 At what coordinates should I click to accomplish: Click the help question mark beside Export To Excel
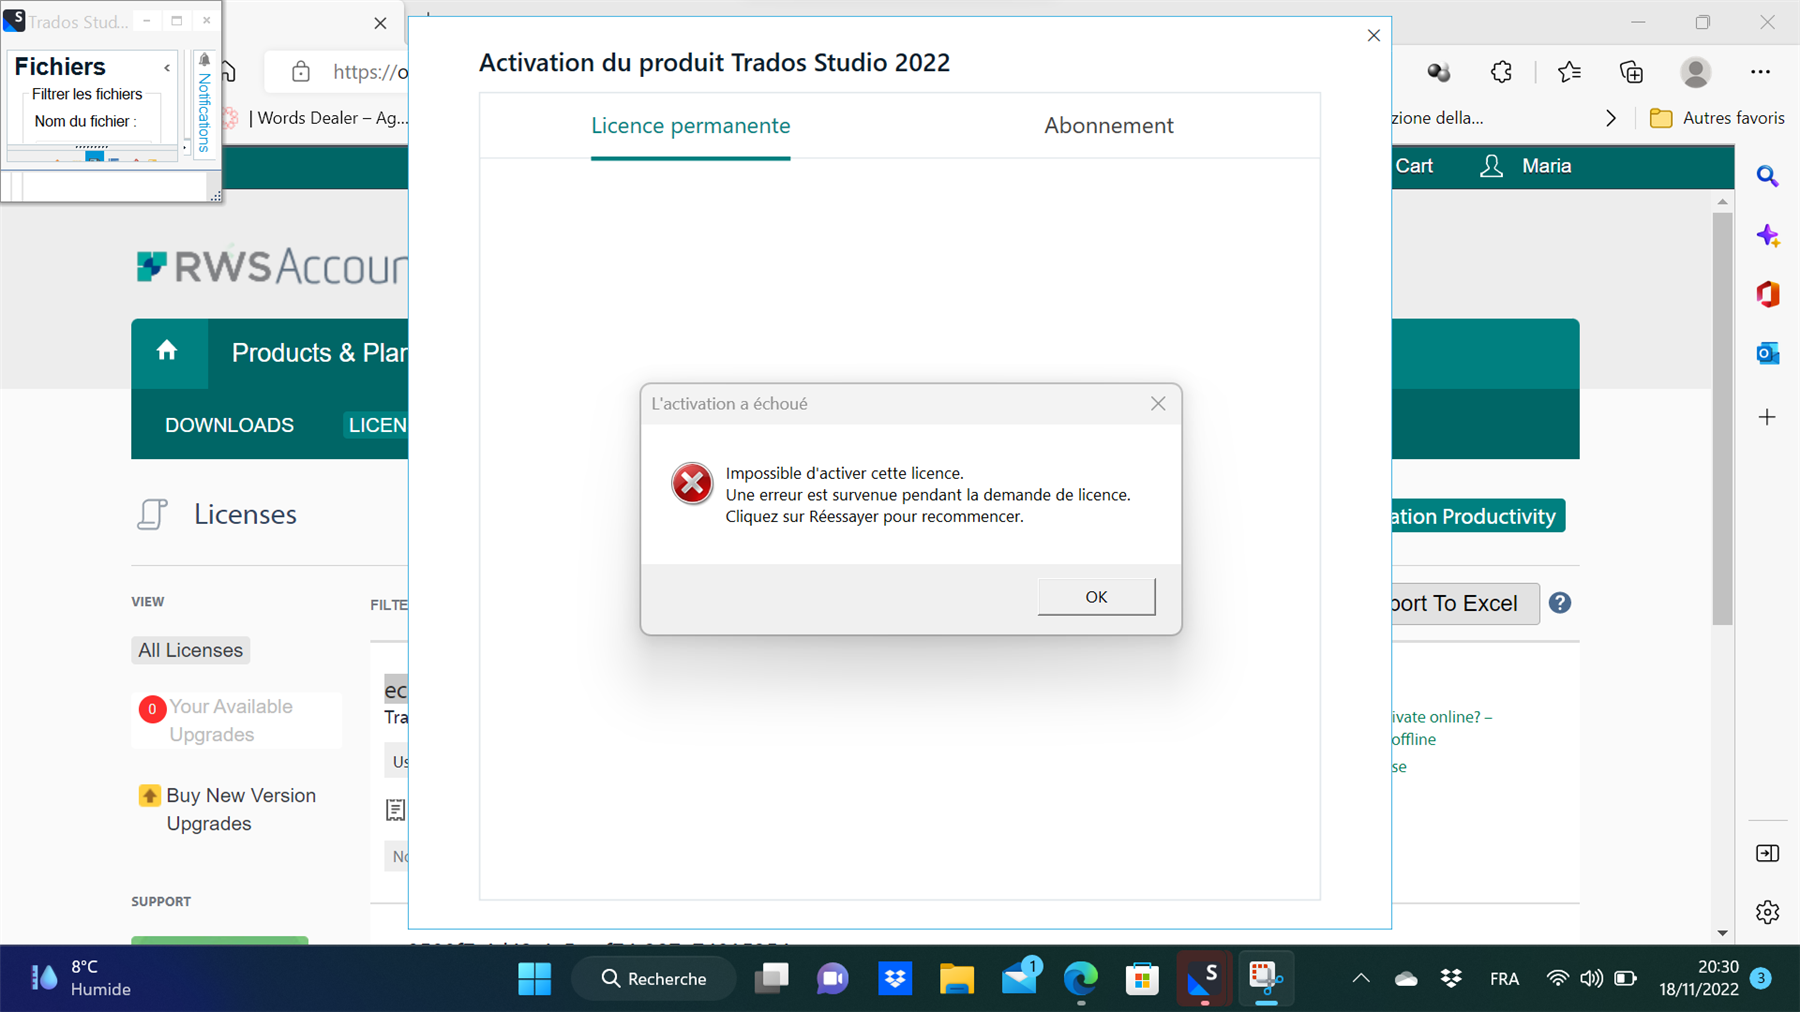tap(1560, 602)
